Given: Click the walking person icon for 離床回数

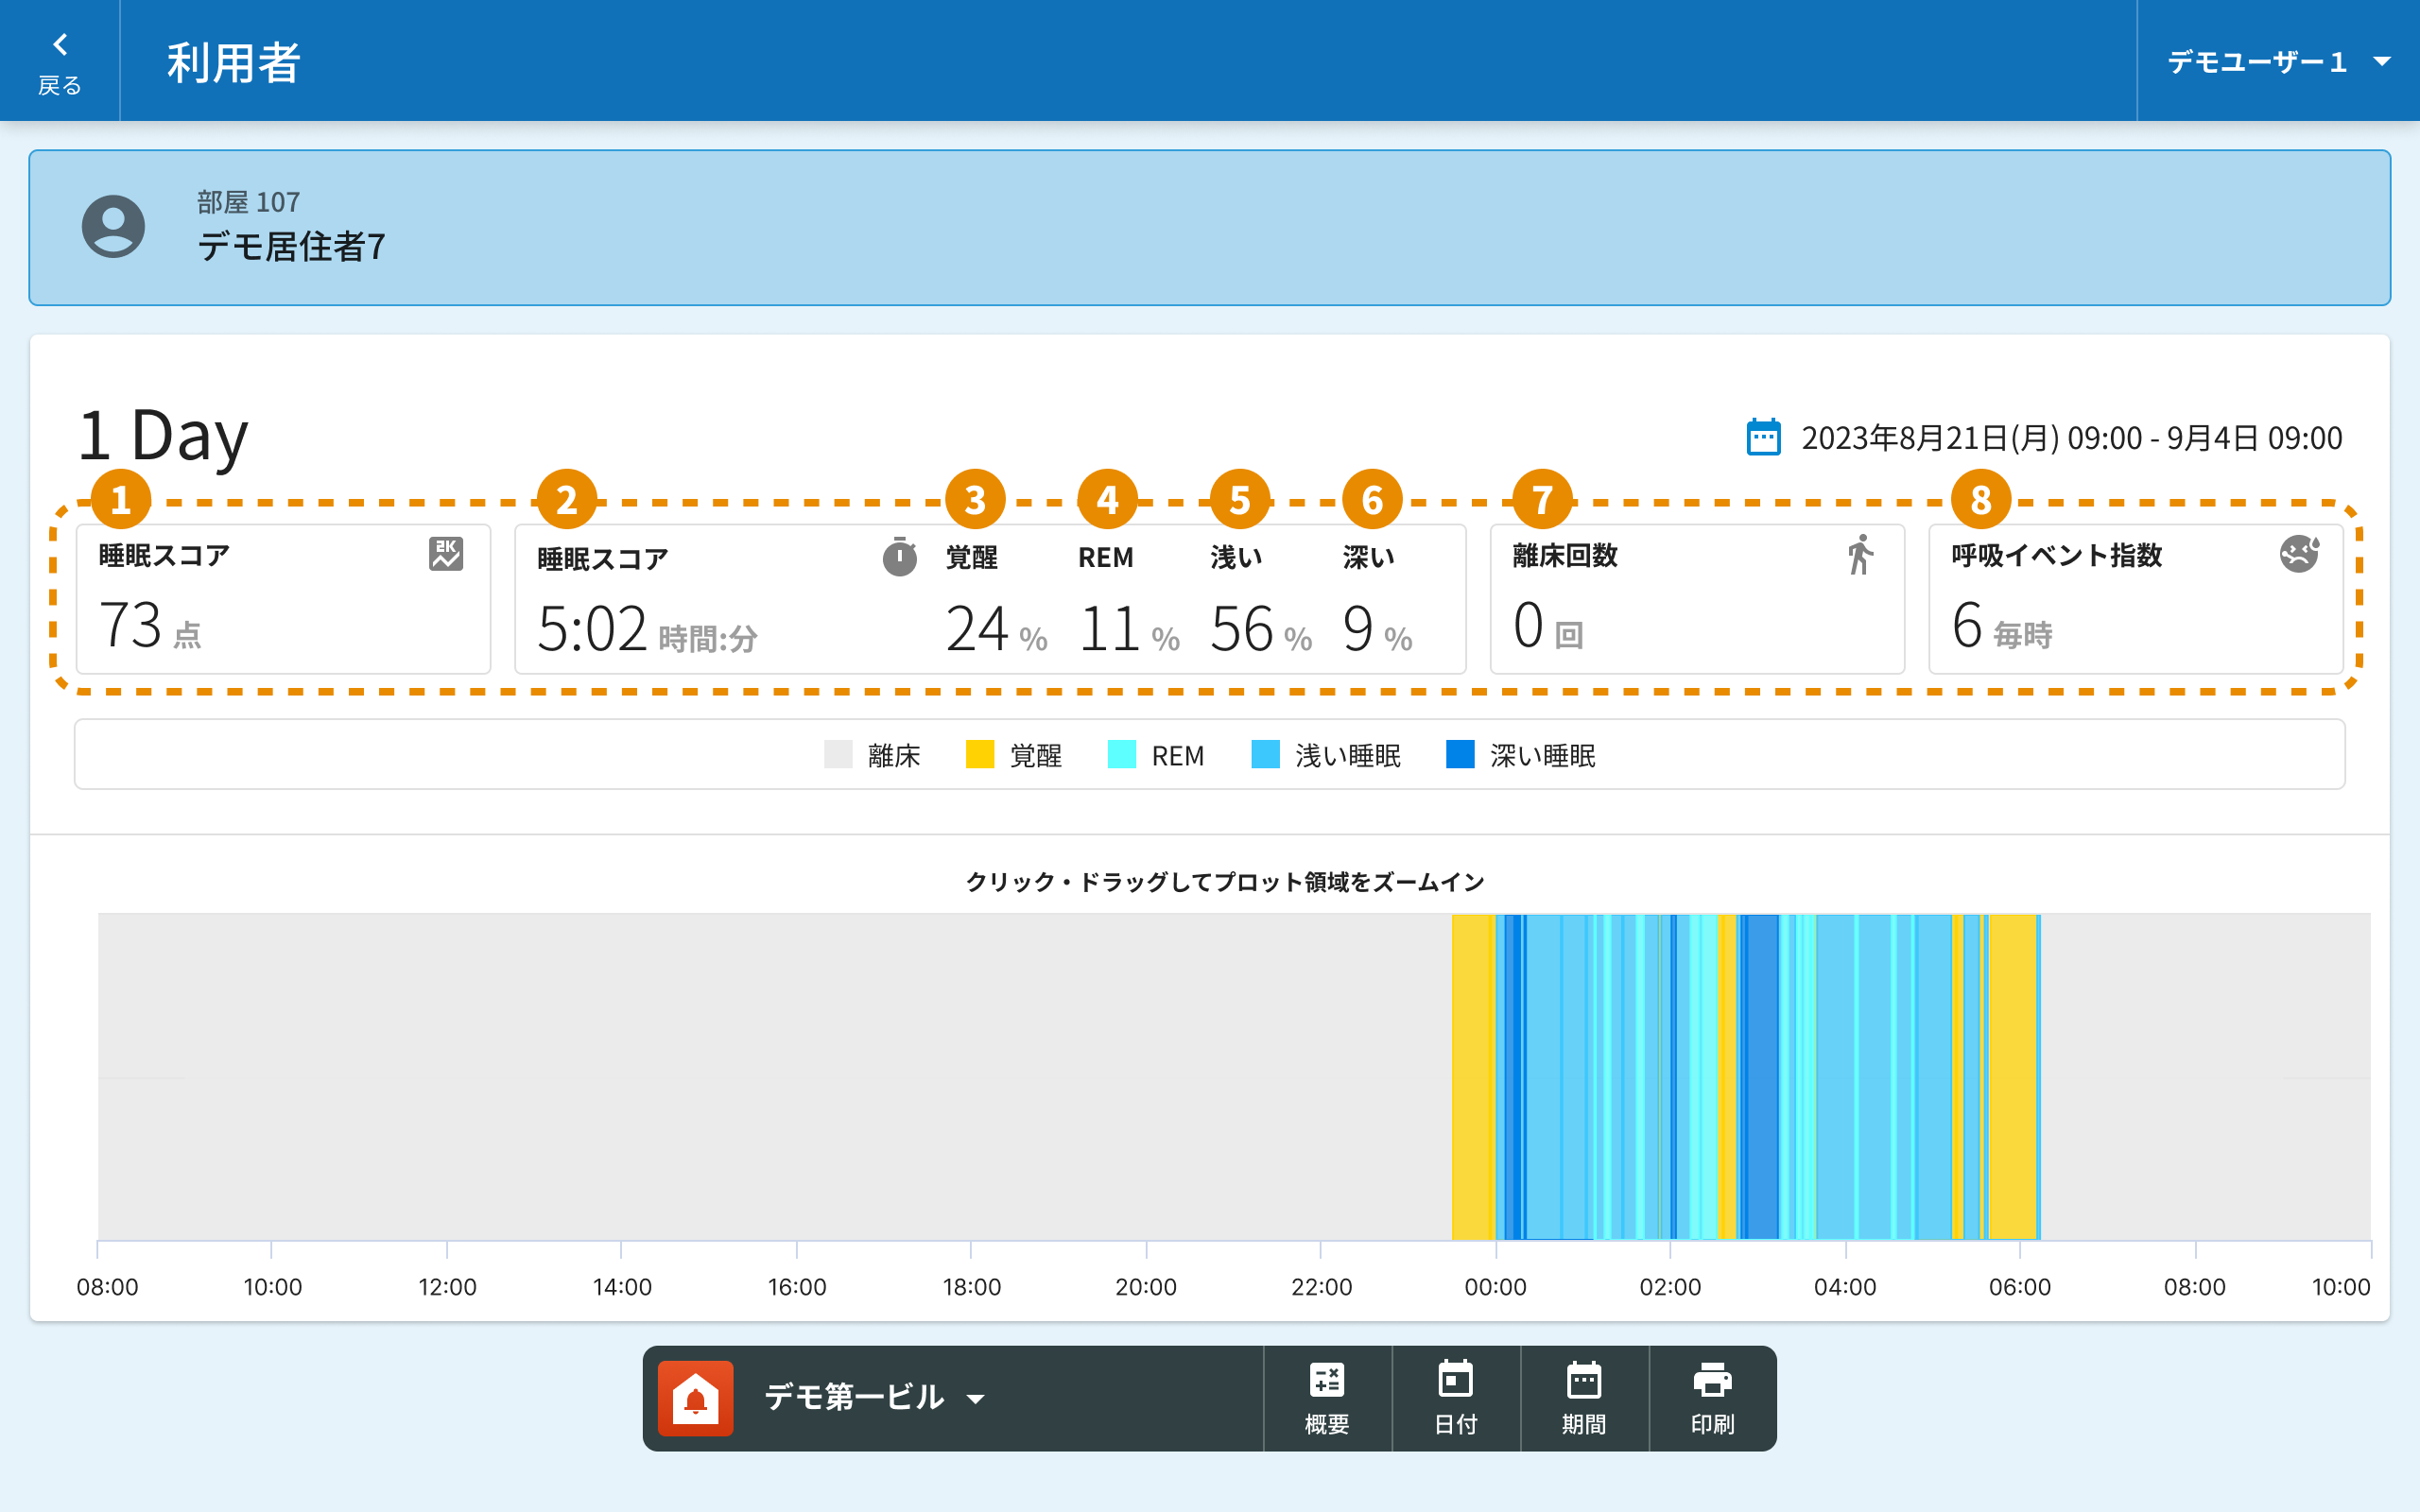Looking at the screenshot, I should click(1860, 555).
